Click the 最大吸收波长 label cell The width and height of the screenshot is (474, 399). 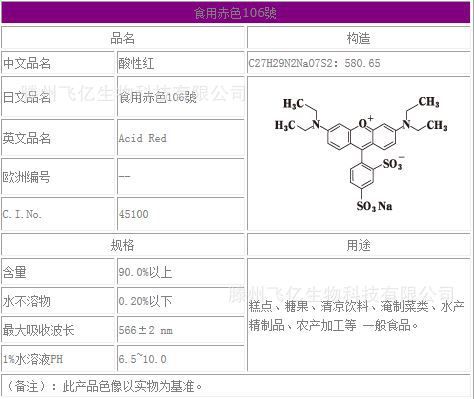58,330
